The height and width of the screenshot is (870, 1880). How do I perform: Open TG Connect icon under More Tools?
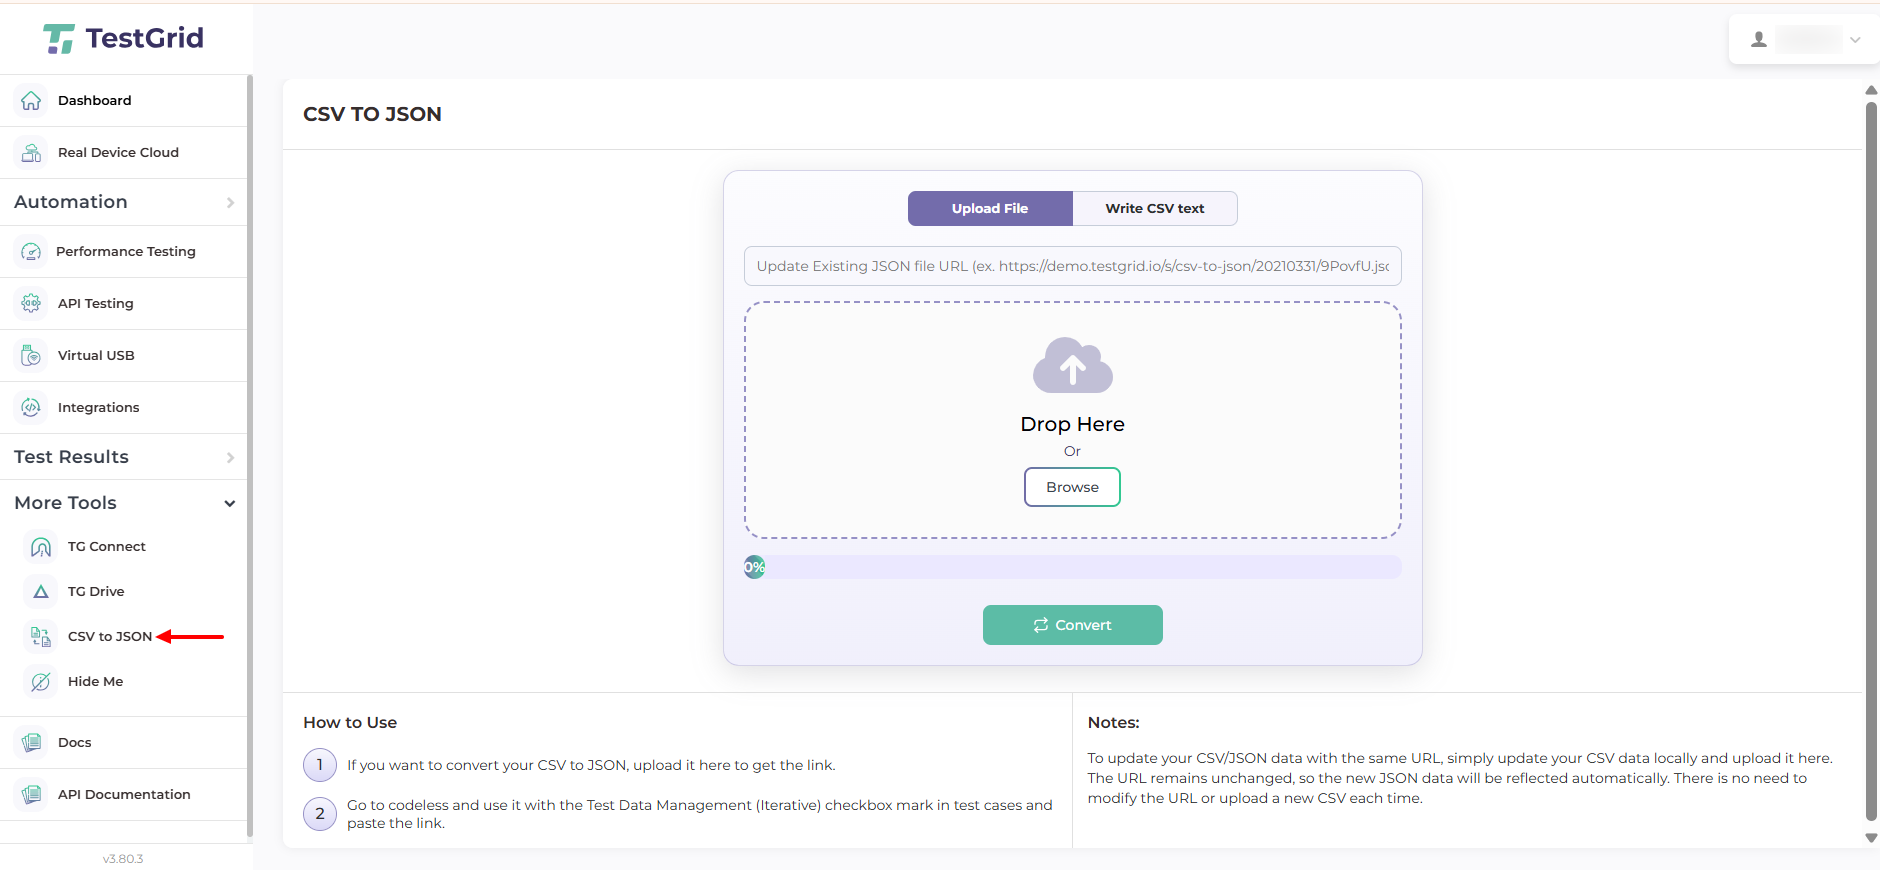coord(41,547)
